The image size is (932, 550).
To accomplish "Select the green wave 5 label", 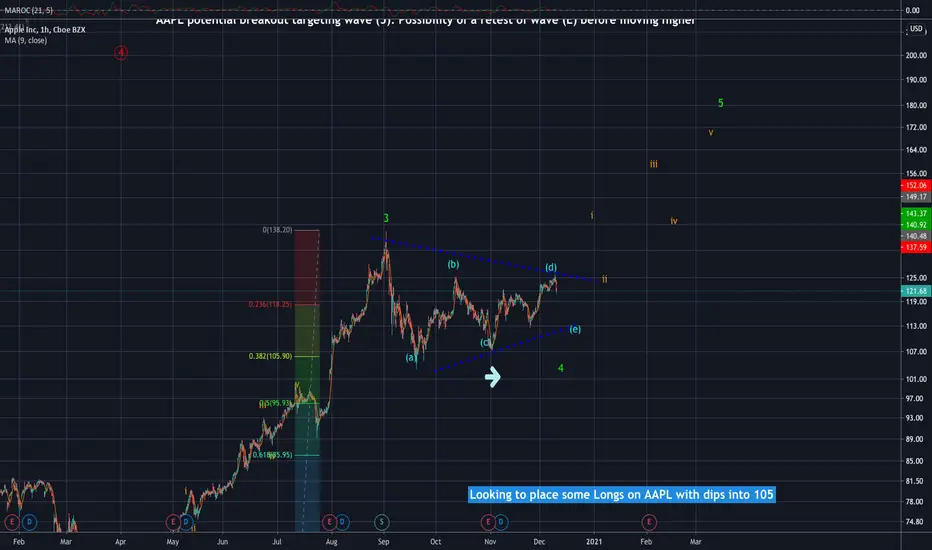I will (x=720, y=103).
